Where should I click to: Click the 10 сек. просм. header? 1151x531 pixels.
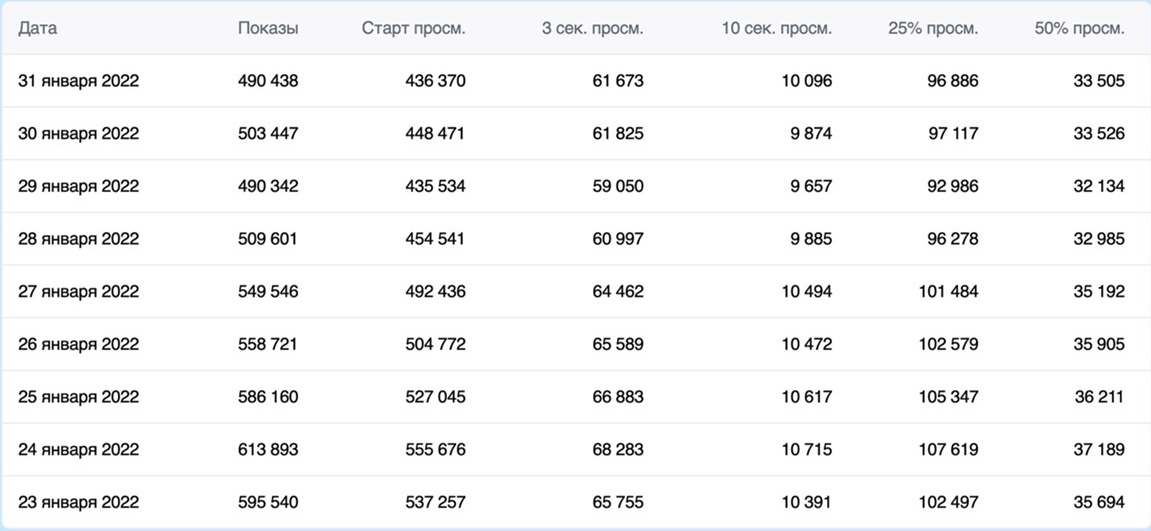776,29
